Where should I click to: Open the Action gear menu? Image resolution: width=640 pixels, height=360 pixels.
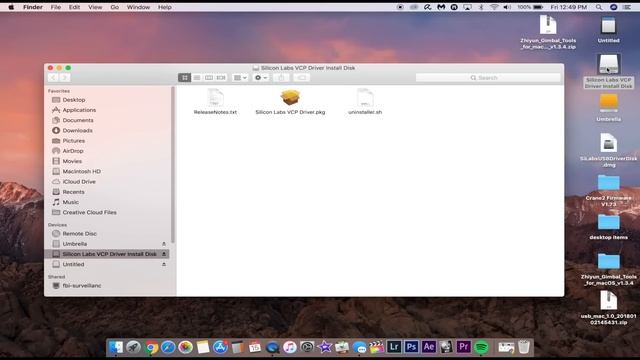261,78
